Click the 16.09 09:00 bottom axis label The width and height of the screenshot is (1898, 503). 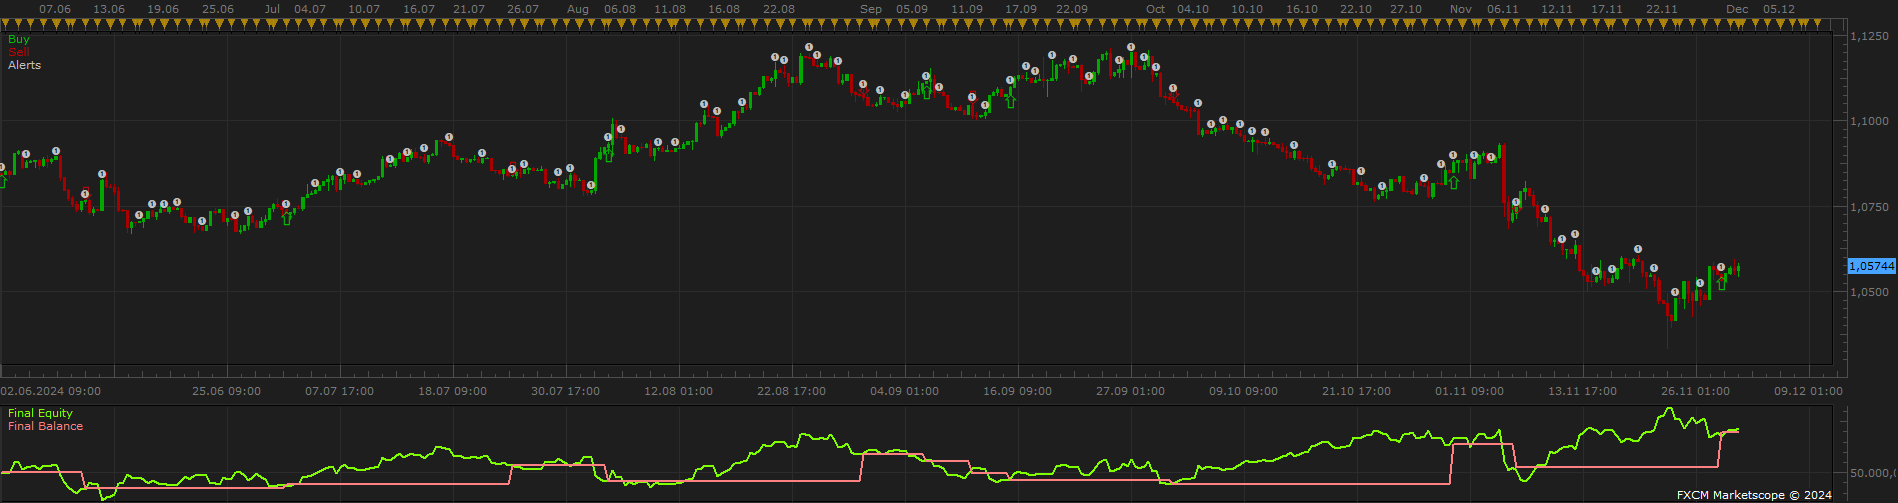1018,391
